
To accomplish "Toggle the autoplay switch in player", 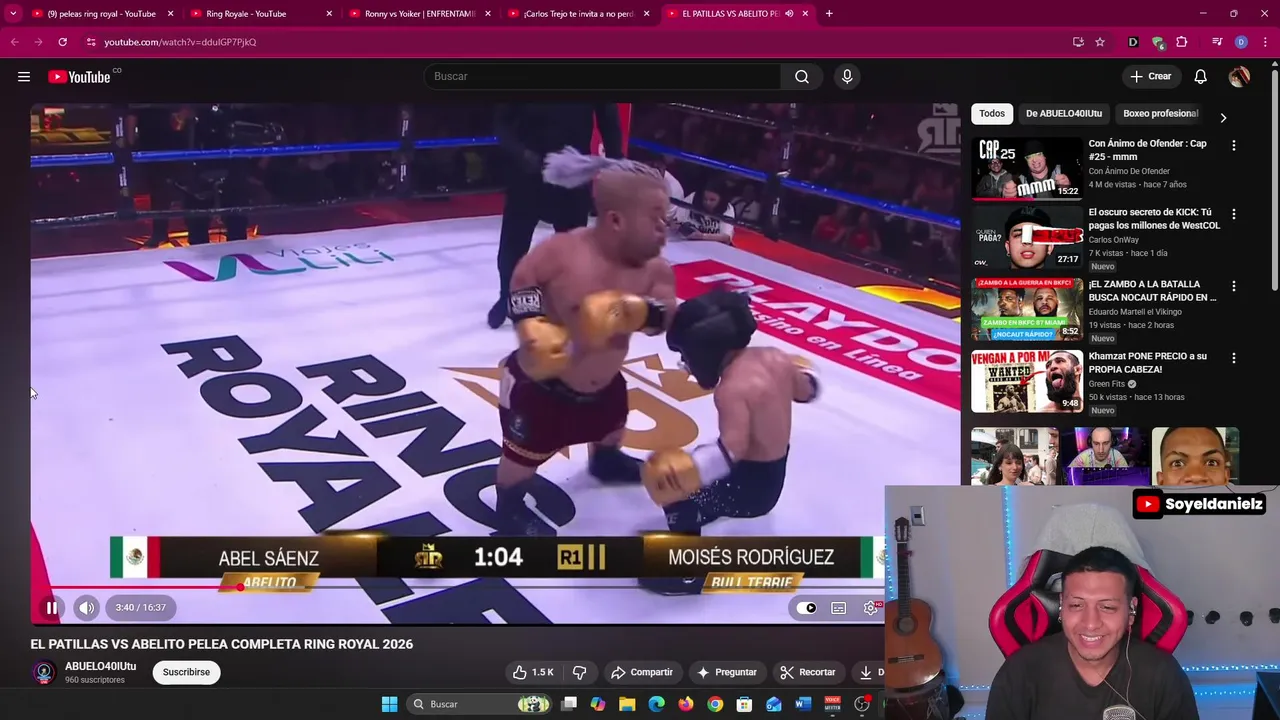I will click(x=806, y=608).
